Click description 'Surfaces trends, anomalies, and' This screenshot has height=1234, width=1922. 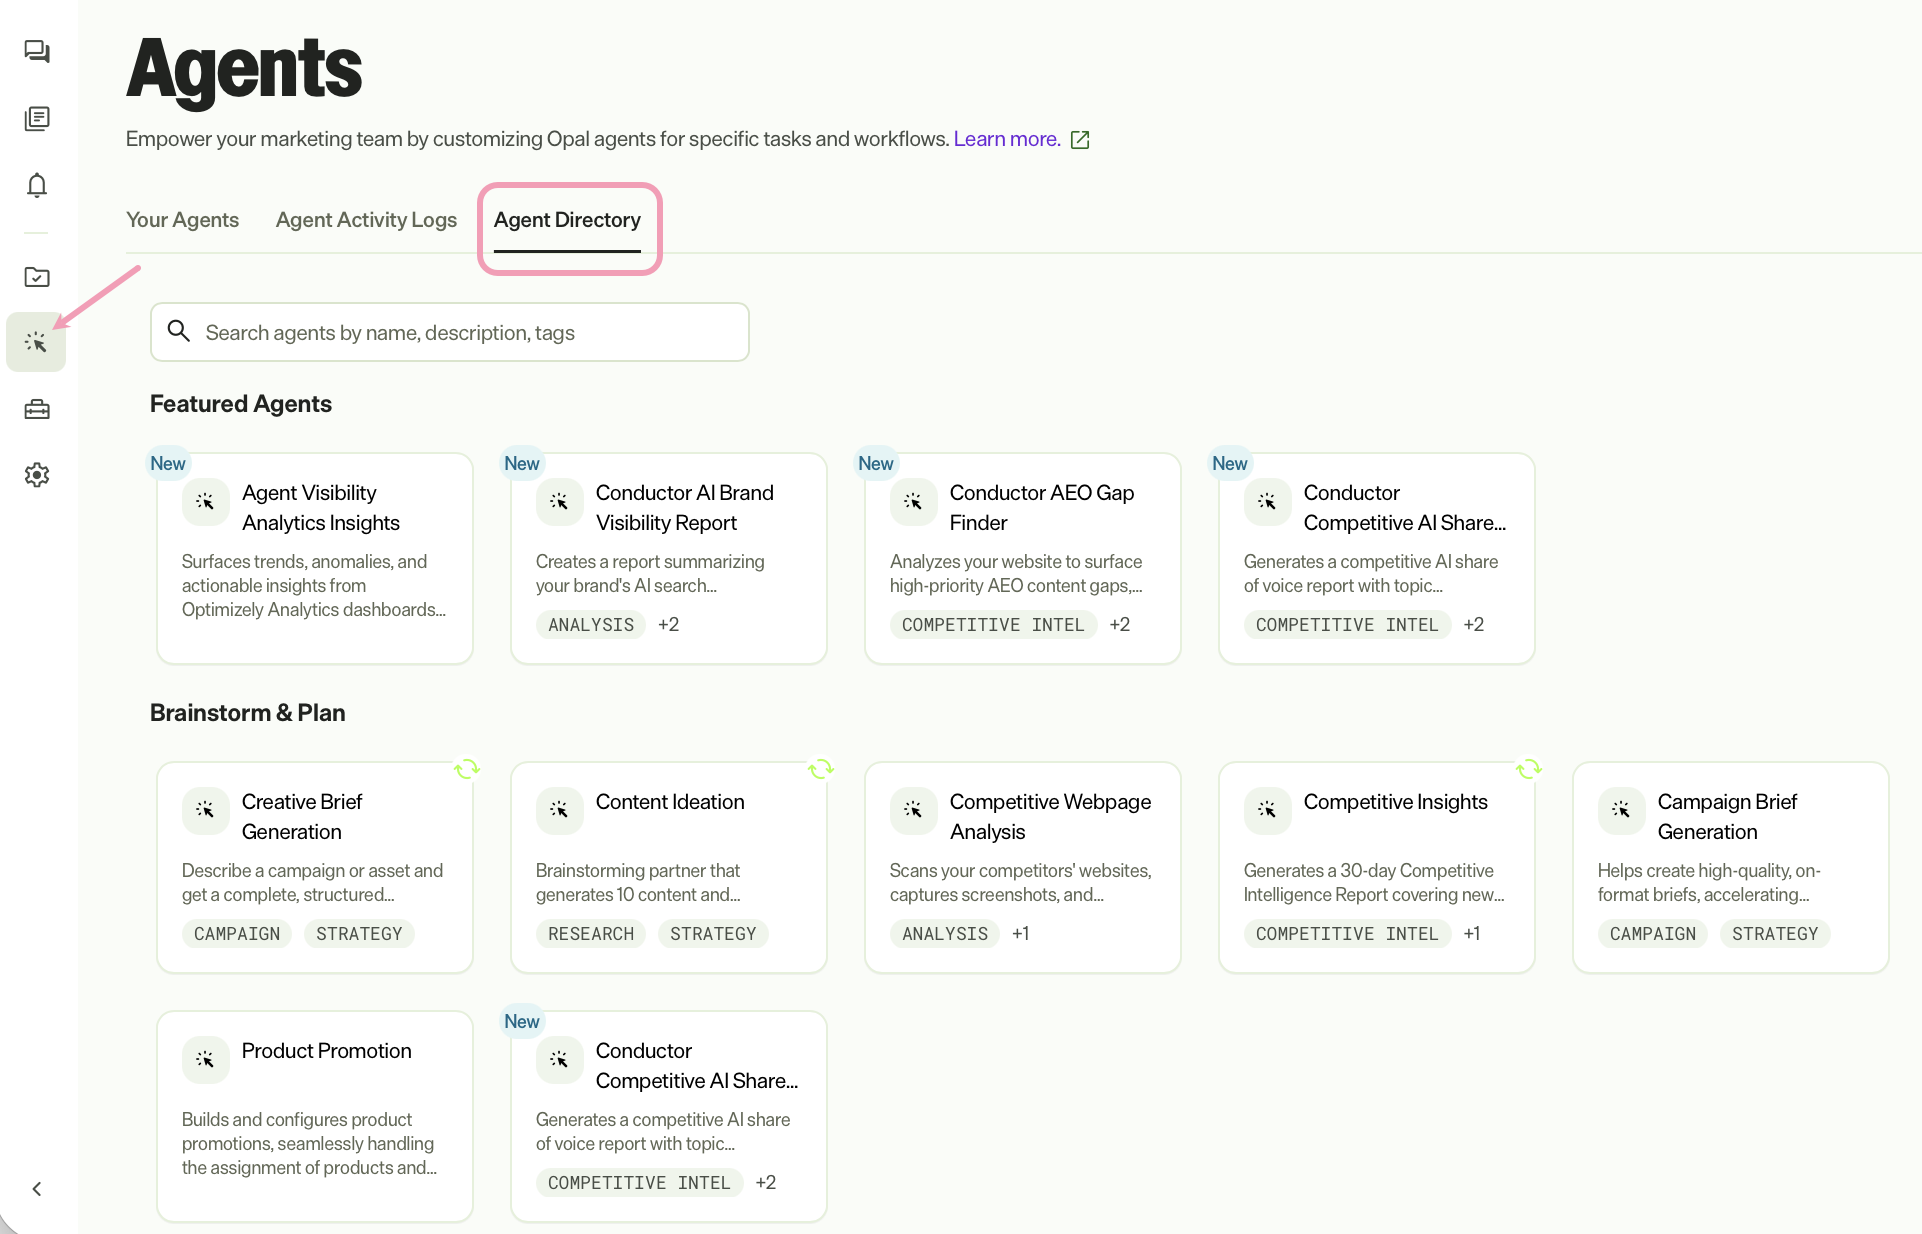pyautogui.click(x=304, y=562)
